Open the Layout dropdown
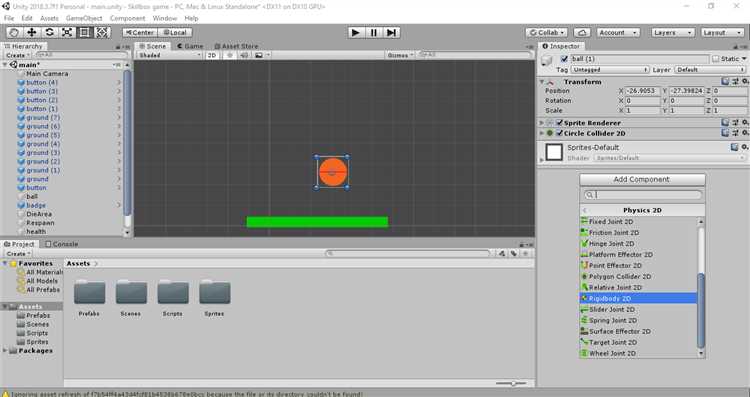This screenshot has width=750, height=397. (722, 33)
